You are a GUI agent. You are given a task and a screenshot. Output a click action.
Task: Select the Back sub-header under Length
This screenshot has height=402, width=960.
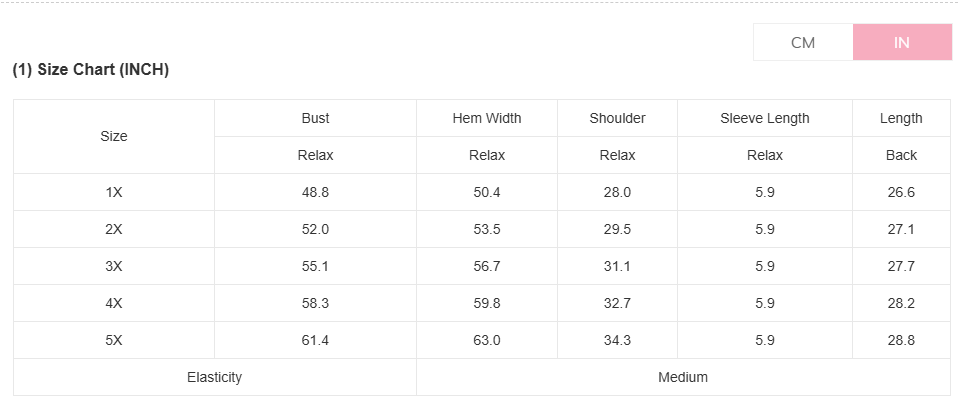(901, 155)
